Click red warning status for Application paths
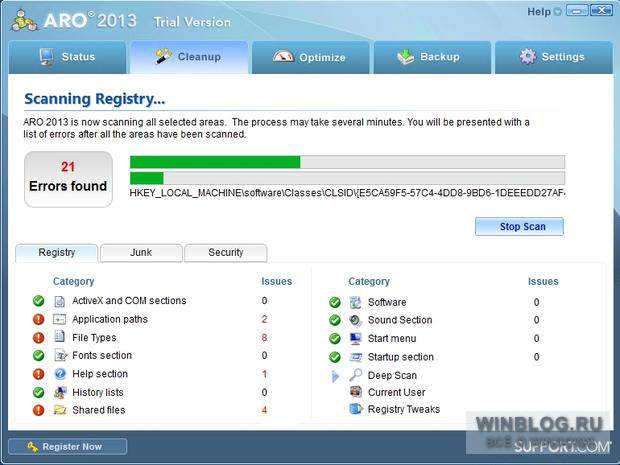 click(x=39, y=319)
